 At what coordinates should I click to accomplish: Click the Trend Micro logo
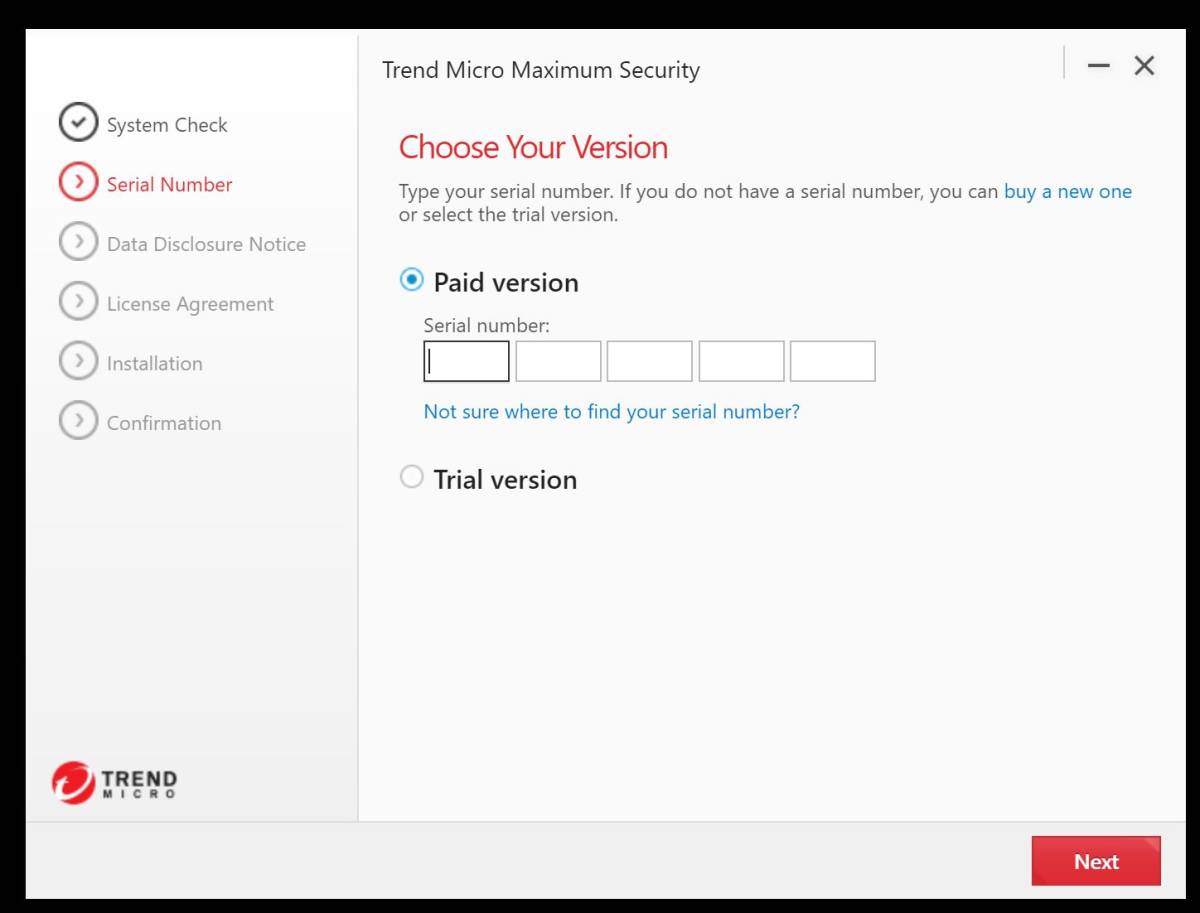(114, 783)
